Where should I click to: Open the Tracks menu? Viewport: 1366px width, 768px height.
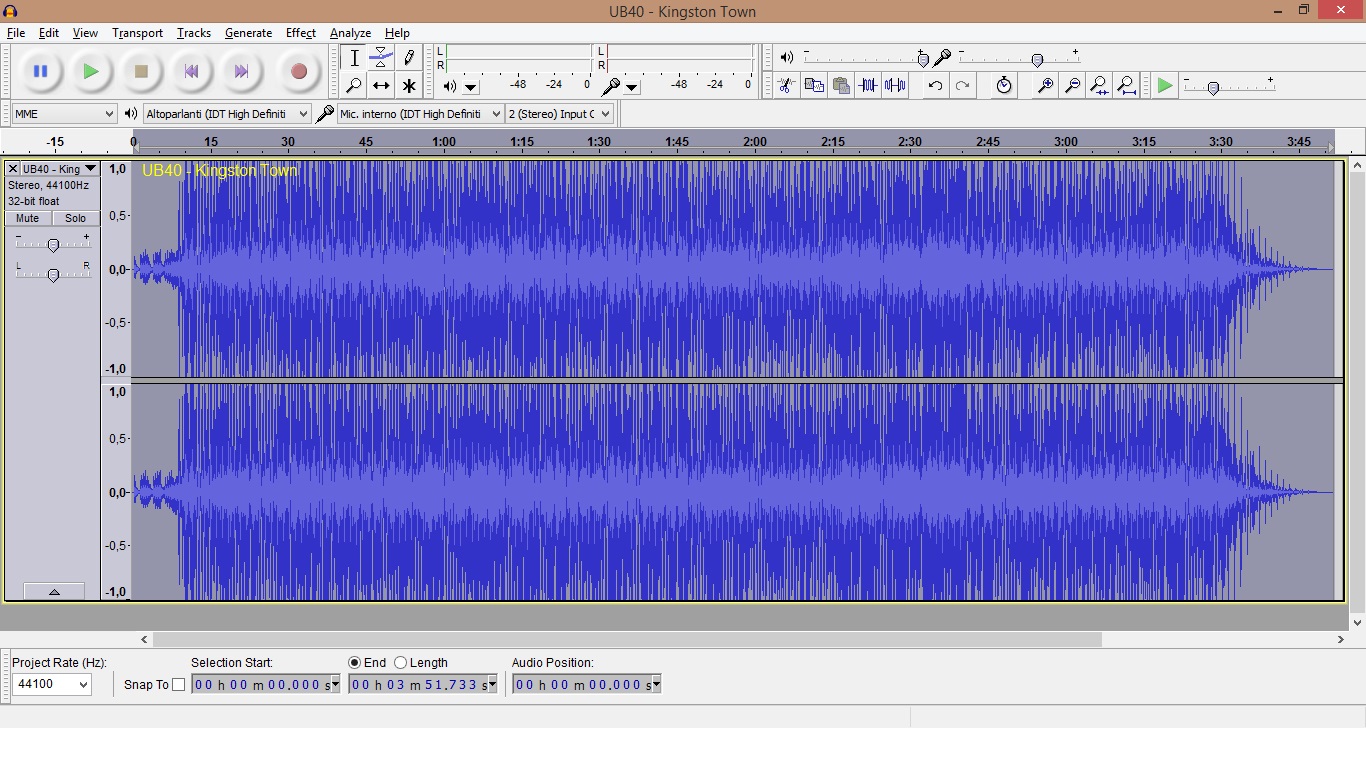[193, 33]
